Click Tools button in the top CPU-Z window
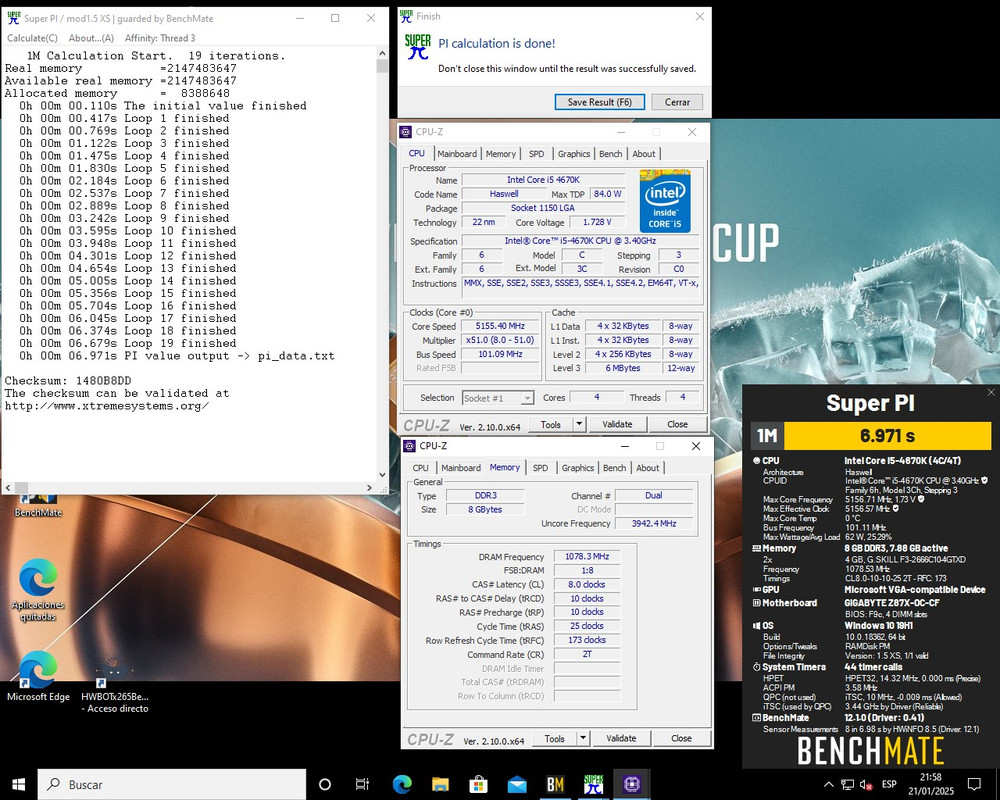1000x800 pixels. tap(550, 424)
